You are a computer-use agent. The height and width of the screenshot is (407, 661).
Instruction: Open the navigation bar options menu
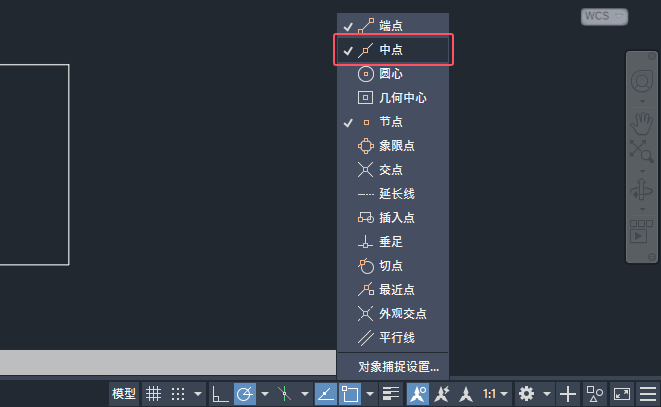pos(652,256)
